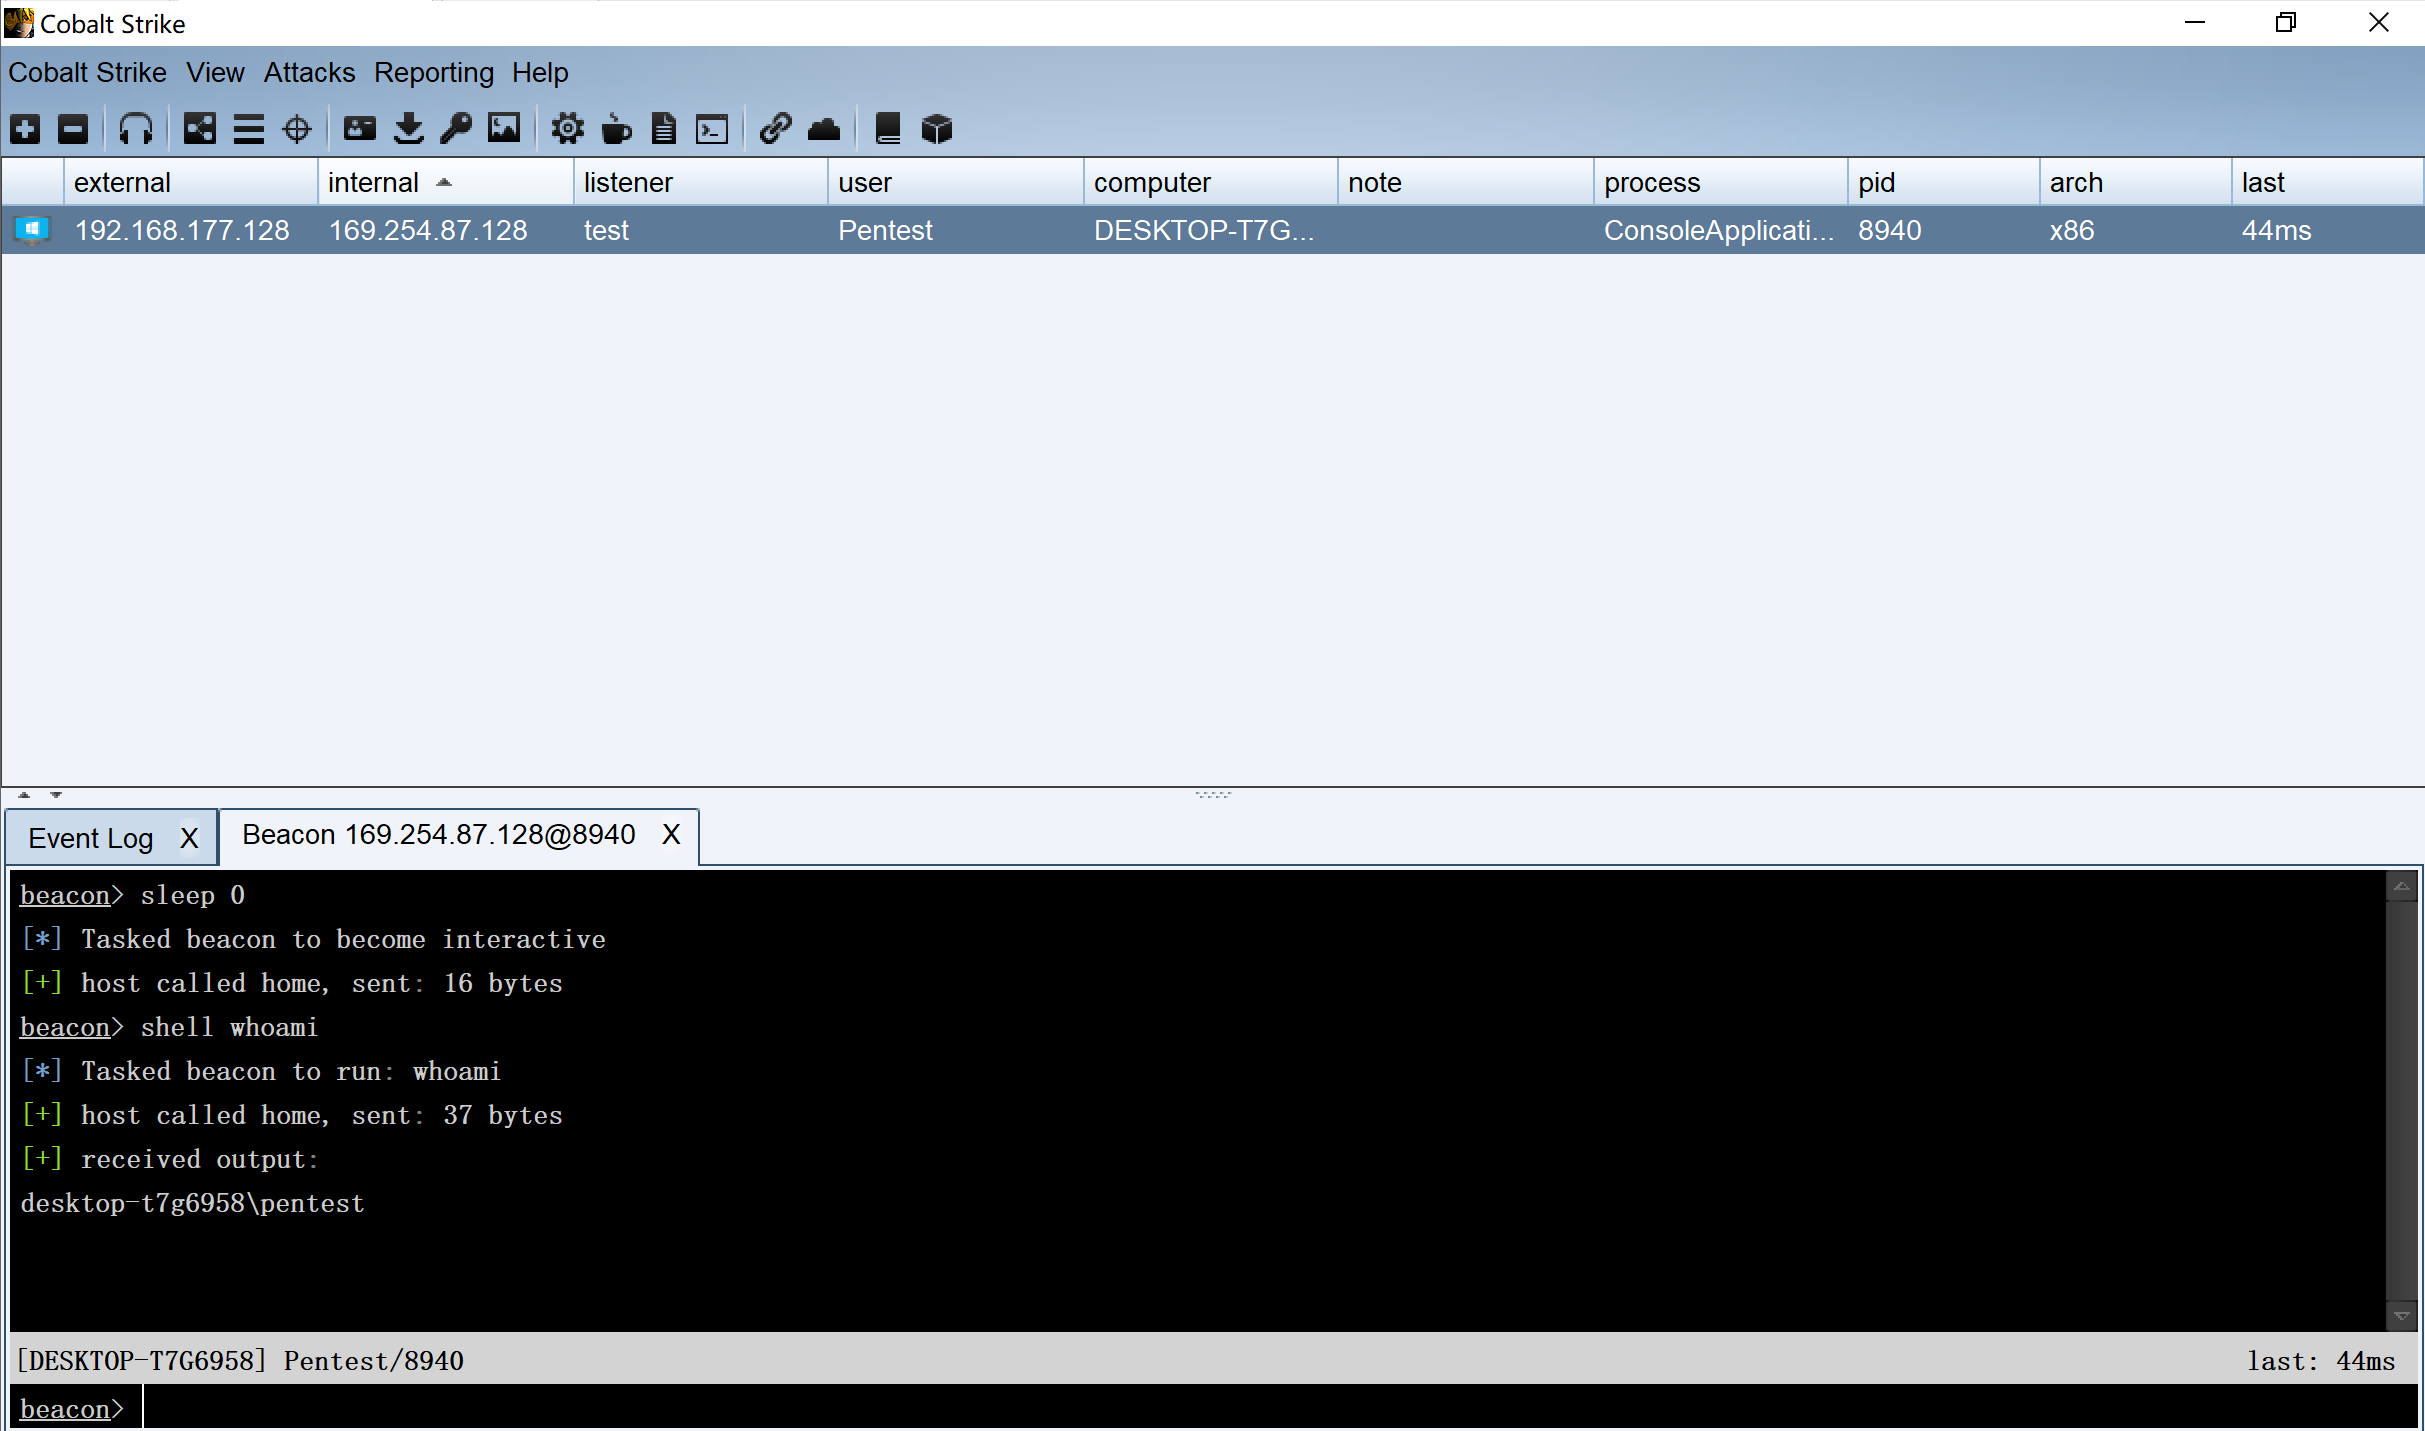Click the Disconnect minus icon

73,129
